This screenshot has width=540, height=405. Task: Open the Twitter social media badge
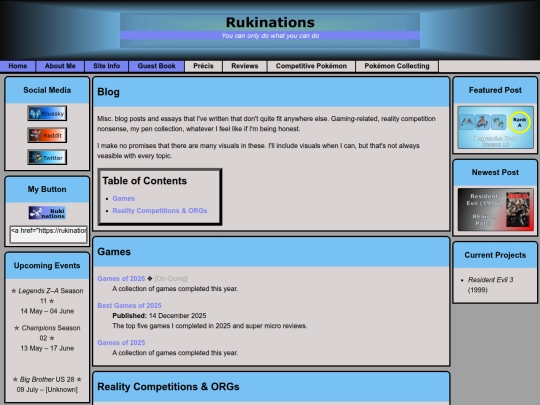pos(47,157)
